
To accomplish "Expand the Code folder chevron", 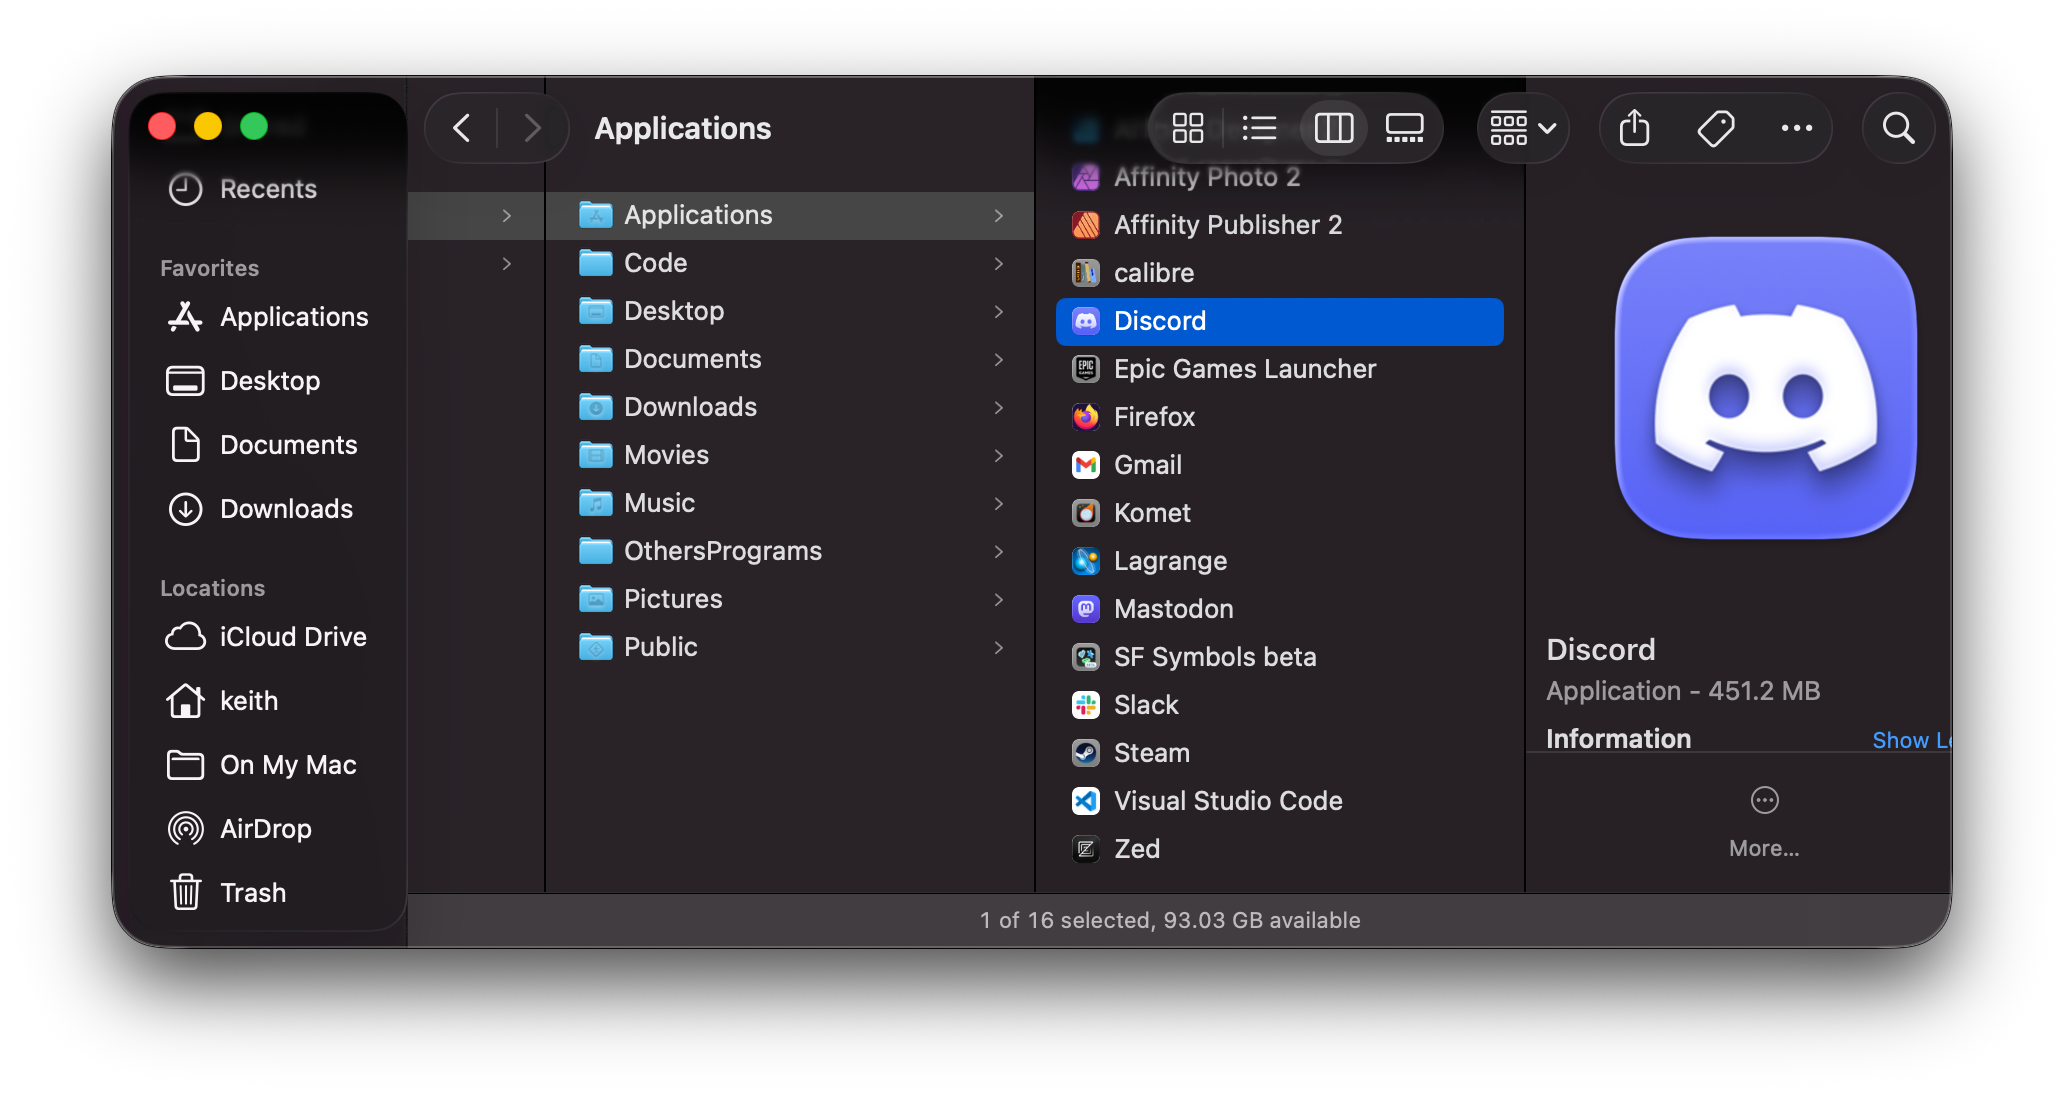I will 998,263.
